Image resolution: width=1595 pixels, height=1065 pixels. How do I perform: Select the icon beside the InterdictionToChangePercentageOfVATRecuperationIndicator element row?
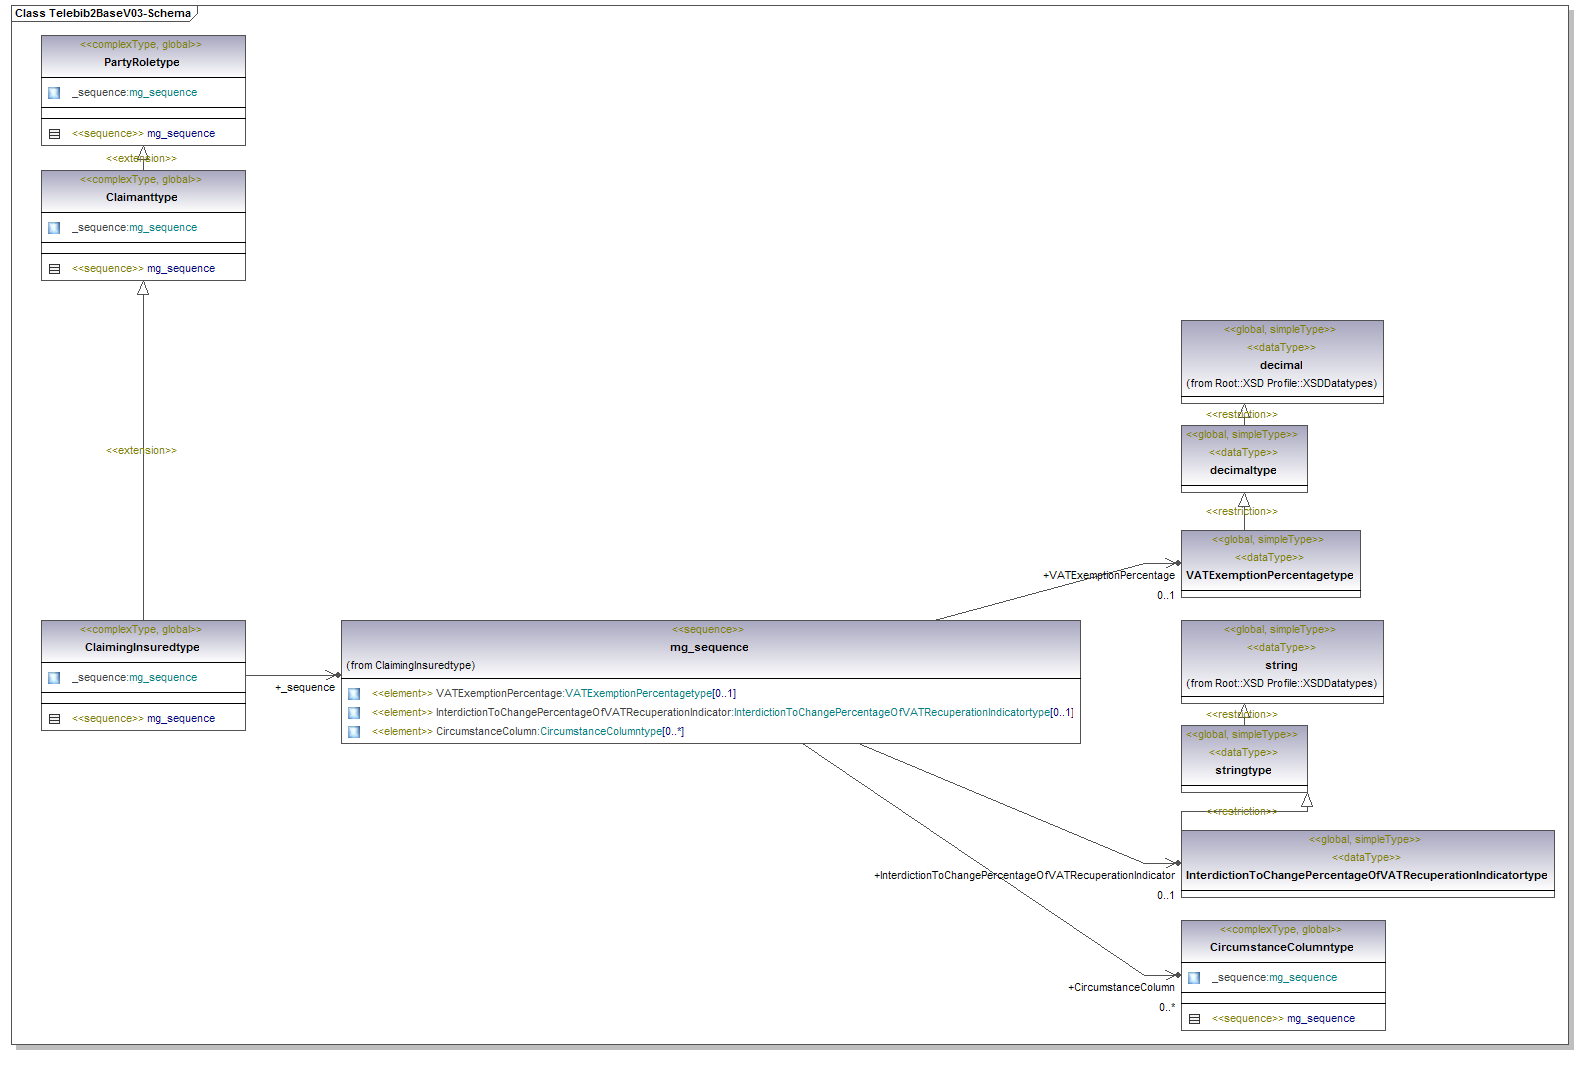pyautogui.click(x=354, y=713)
